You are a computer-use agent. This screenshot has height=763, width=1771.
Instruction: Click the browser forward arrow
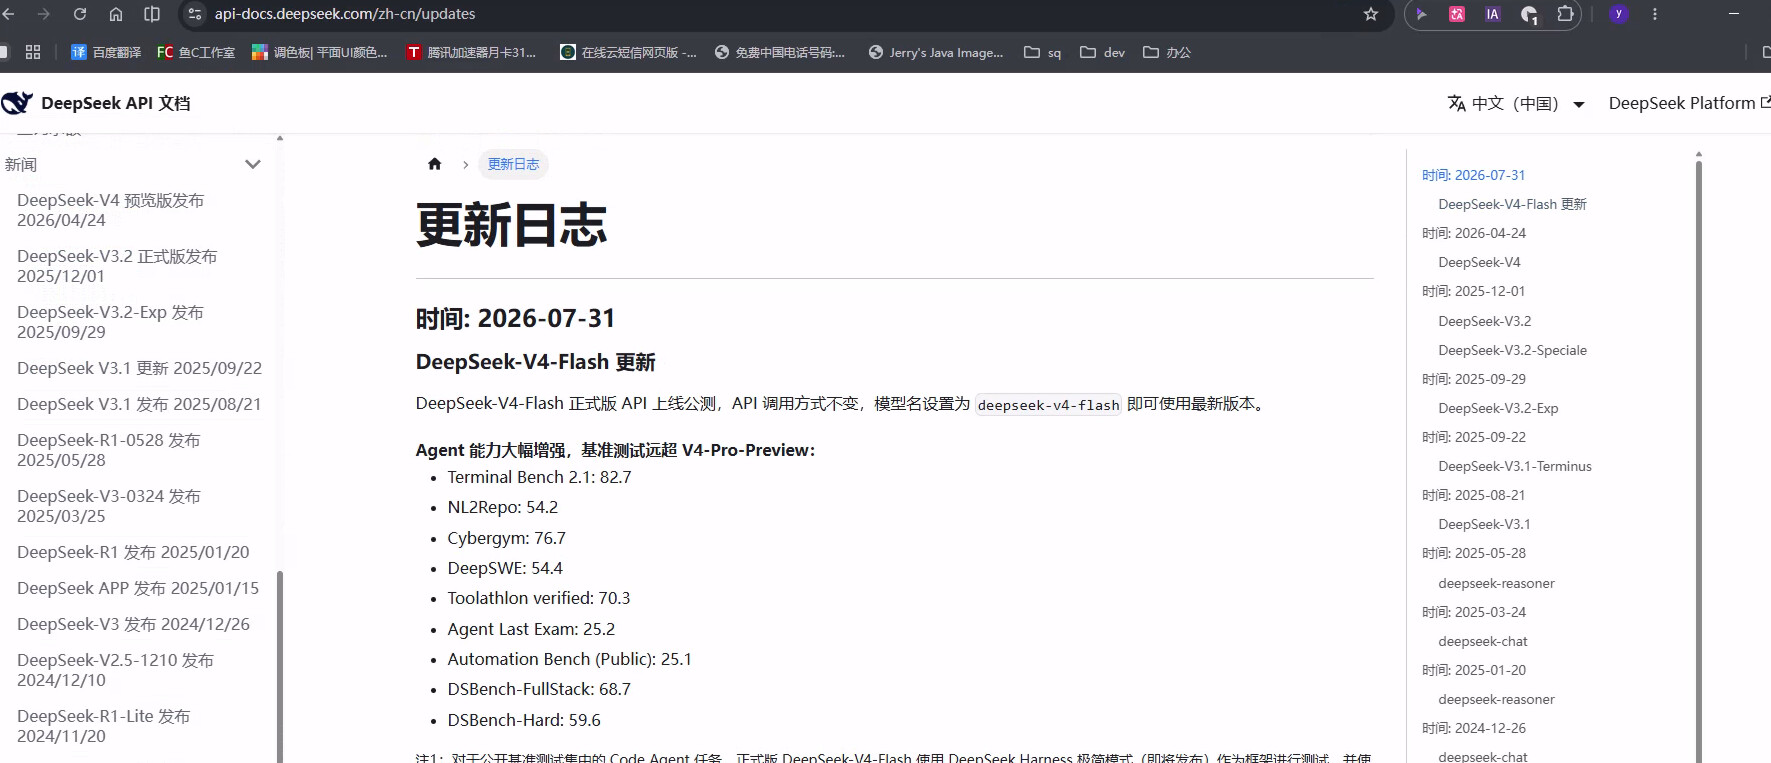pos(43,14)
